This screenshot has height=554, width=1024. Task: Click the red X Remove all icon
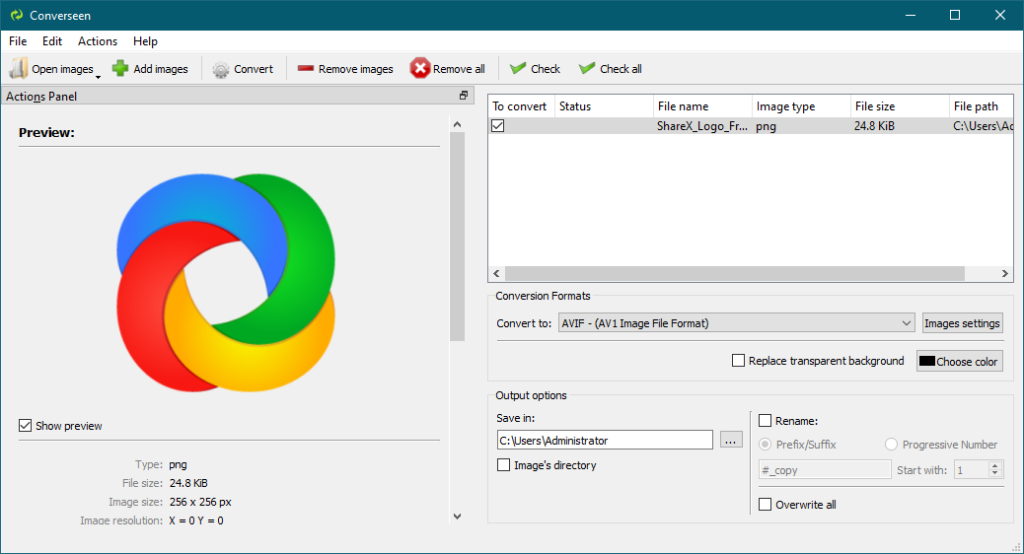point(420,68)
